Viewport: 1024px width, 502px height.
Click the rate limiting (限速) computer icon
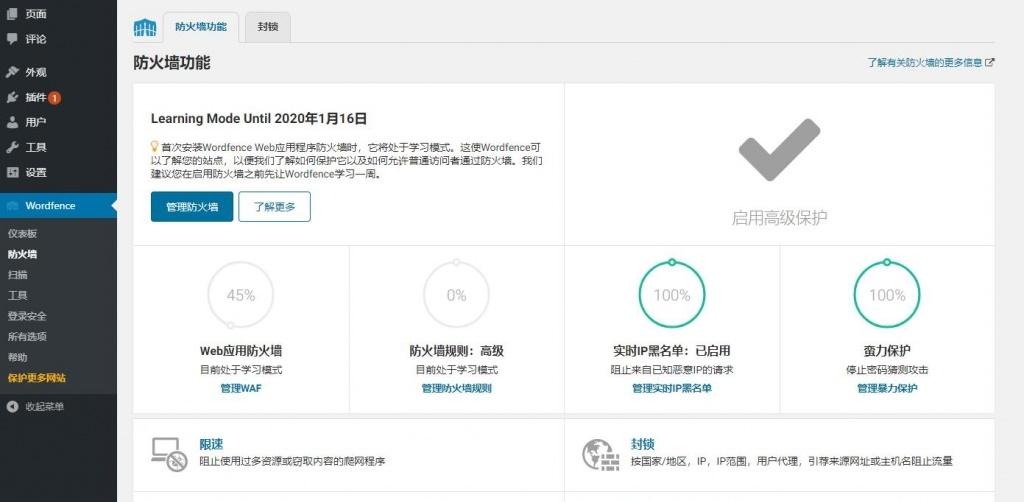(x=169, y=454)
